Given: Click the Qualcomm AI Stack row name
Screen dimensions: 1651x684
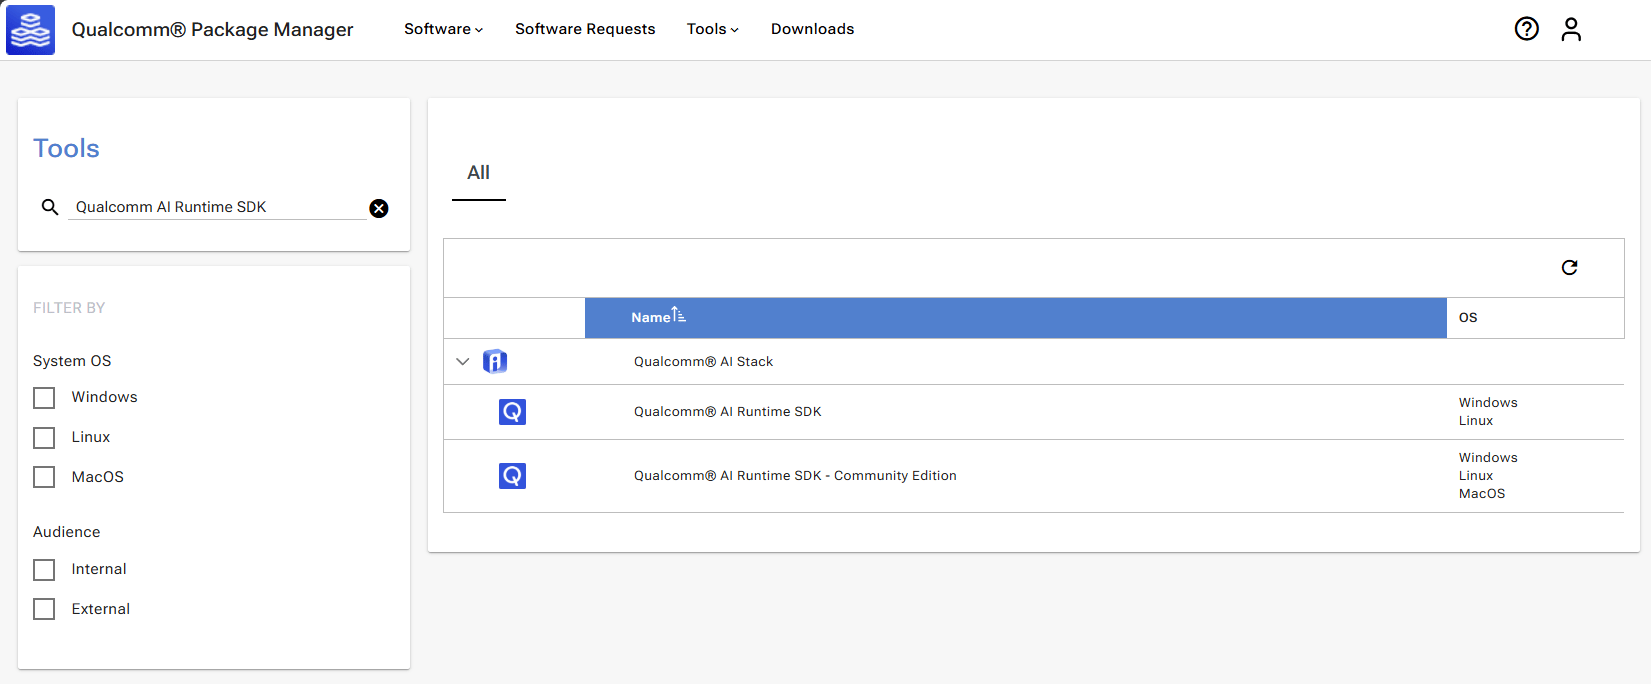Looking at the screenshot, I should pos(703,362).
